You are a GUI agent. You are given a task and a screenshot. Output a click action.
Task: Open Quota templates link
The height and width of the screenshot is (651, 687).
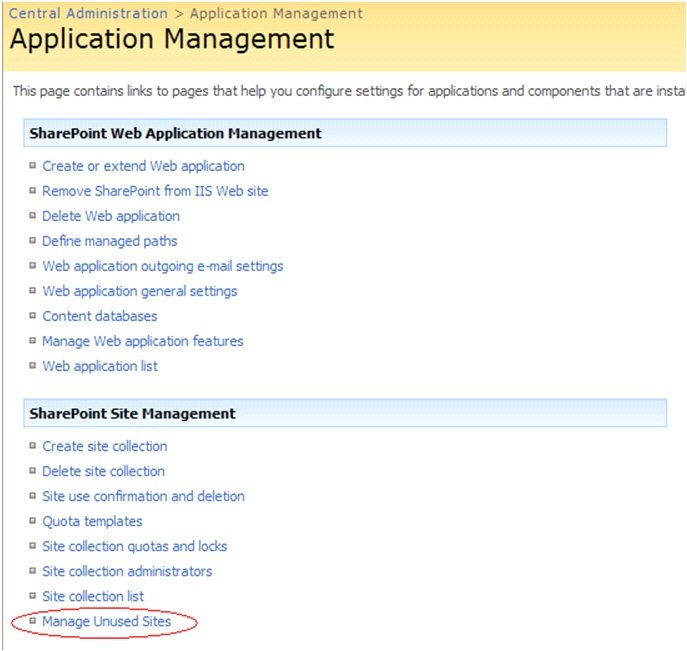pyautogui.click(x=92, y=521)
